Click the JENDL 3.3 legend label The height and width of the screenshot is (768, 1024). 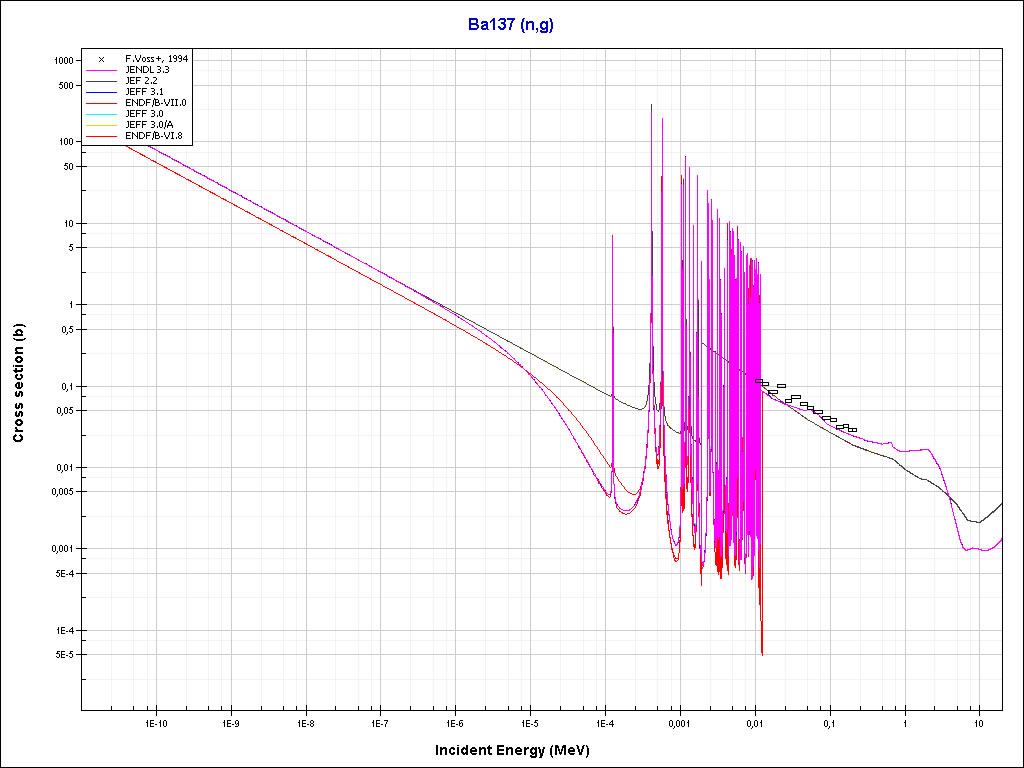tap(147, 70)
